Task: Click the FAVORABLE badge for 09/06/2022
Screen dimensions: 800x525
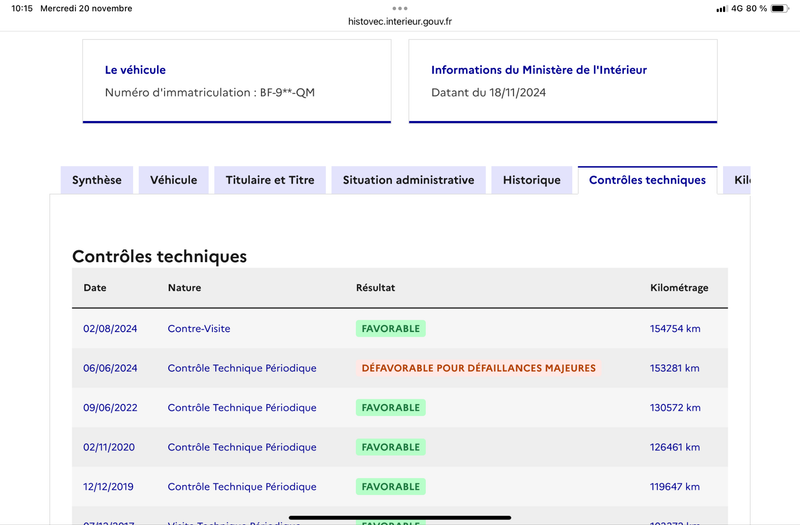Action: coord(391,408)
